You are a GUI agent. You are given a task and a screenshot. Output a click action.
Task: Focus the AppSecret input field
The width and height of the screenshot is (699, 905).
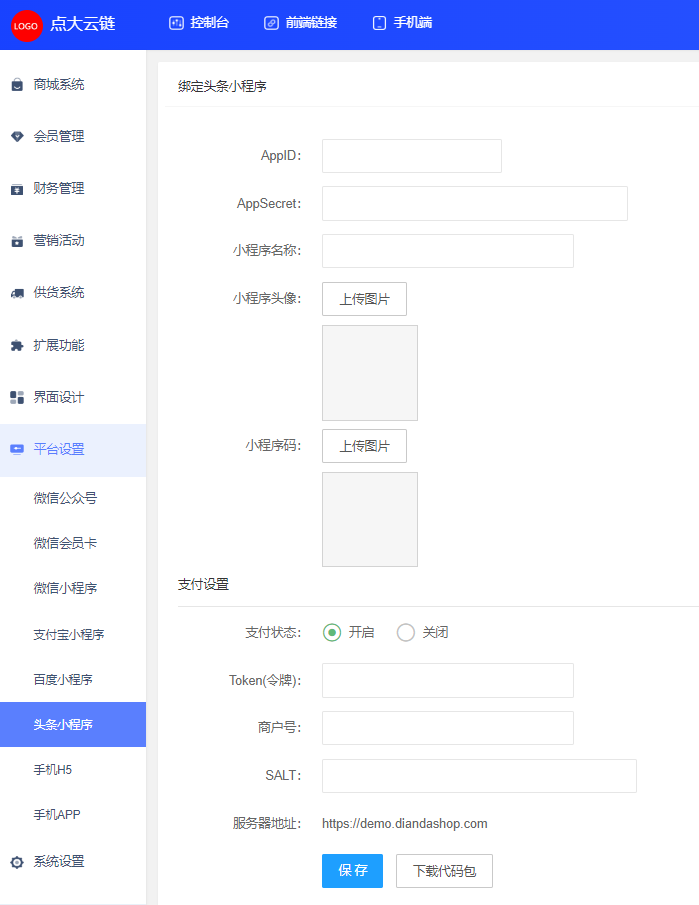pyautogui.click(x=474, y=203)
